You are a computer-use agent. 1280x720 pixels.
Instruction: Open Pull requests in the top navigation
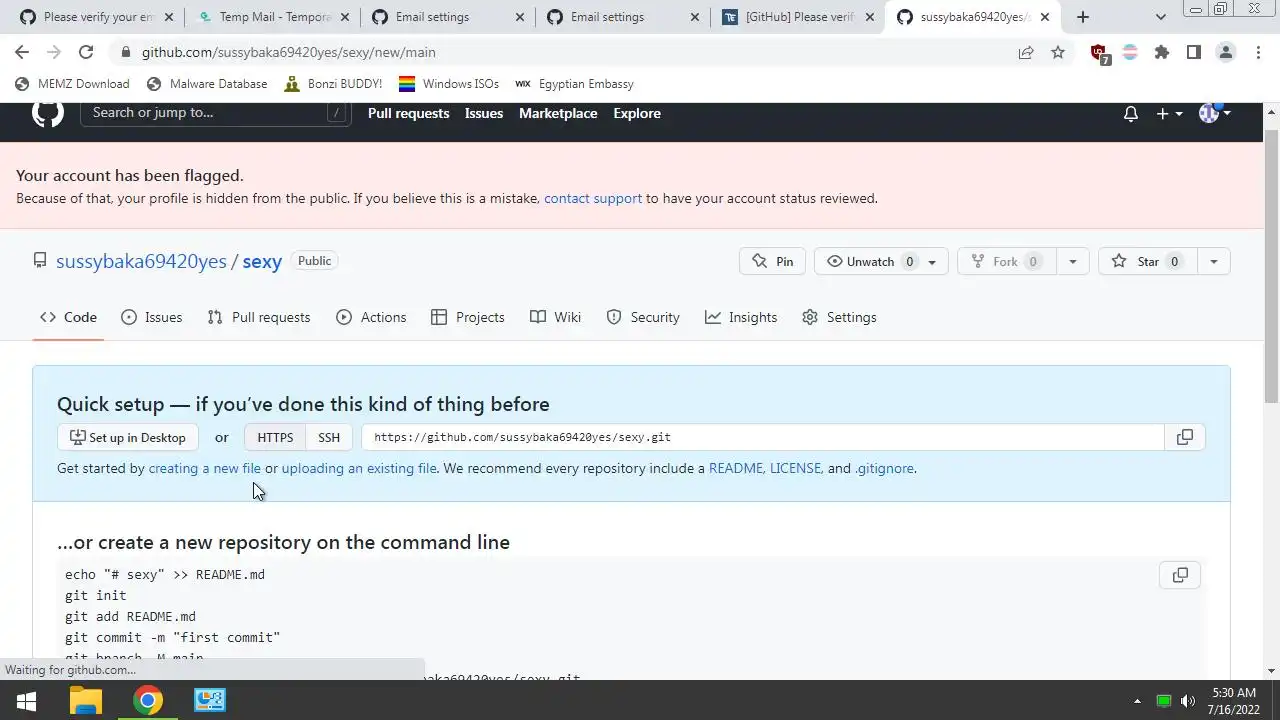point(408,113)
